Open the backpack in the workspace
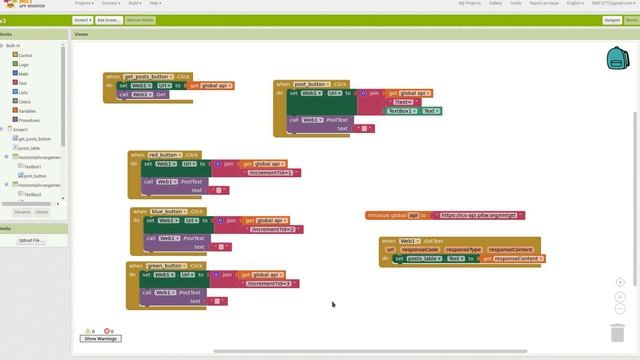Viewport: 640px width, 360px height. click(618, 58)
